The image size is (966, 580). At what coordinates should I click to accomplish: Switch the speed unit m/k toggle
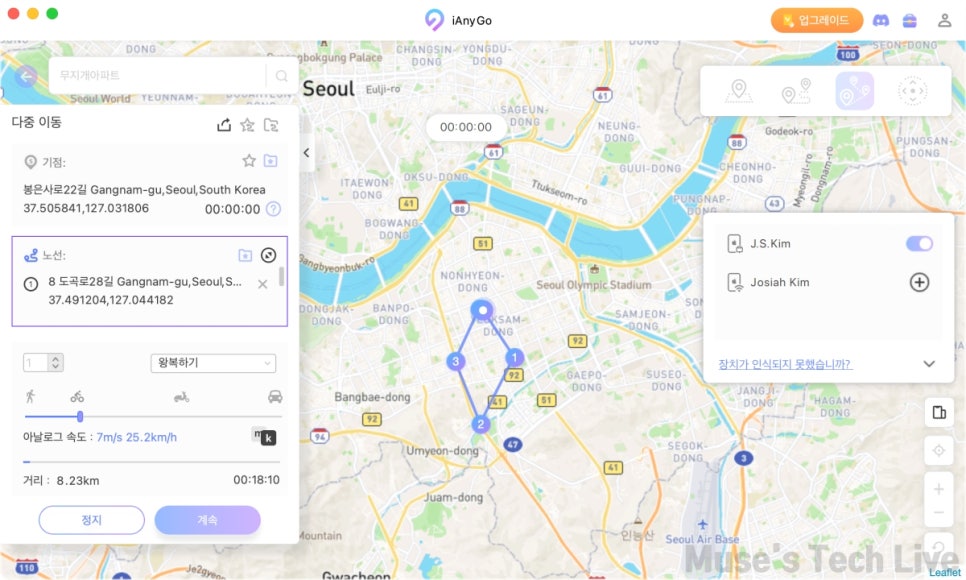point(264,436)
